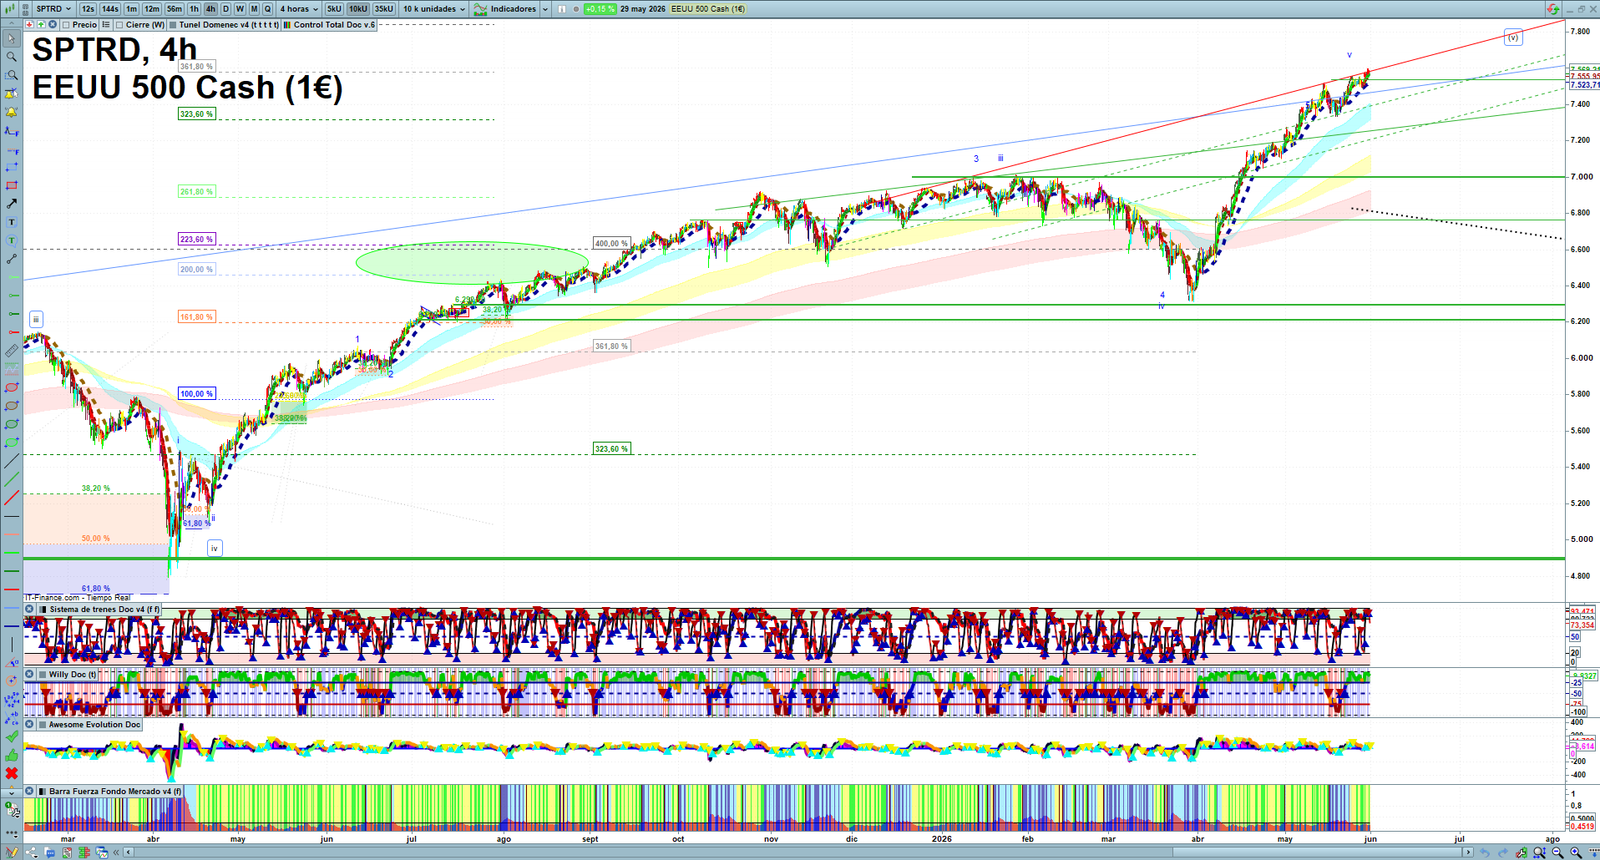
Task: Show 35kU units history
Action: (384, 8)
